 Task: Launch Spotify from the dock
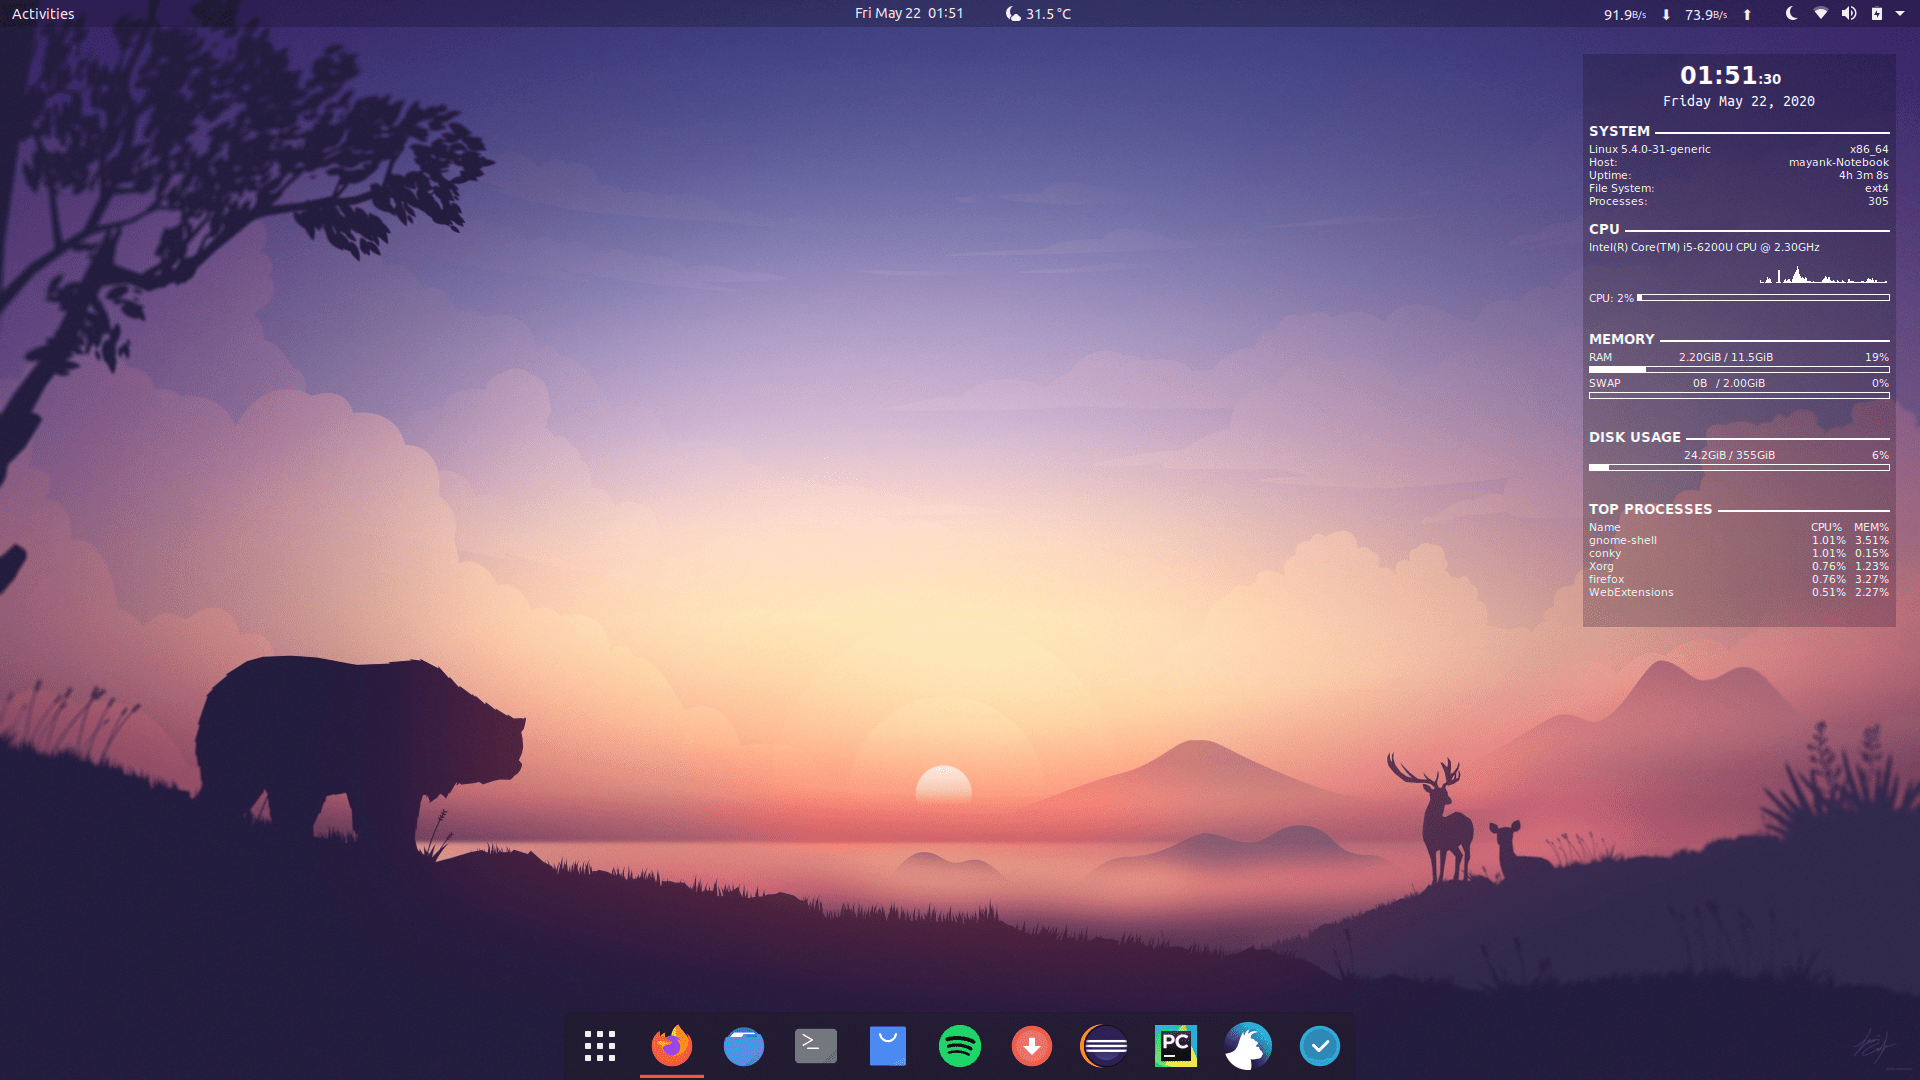tap(960, 1046)
